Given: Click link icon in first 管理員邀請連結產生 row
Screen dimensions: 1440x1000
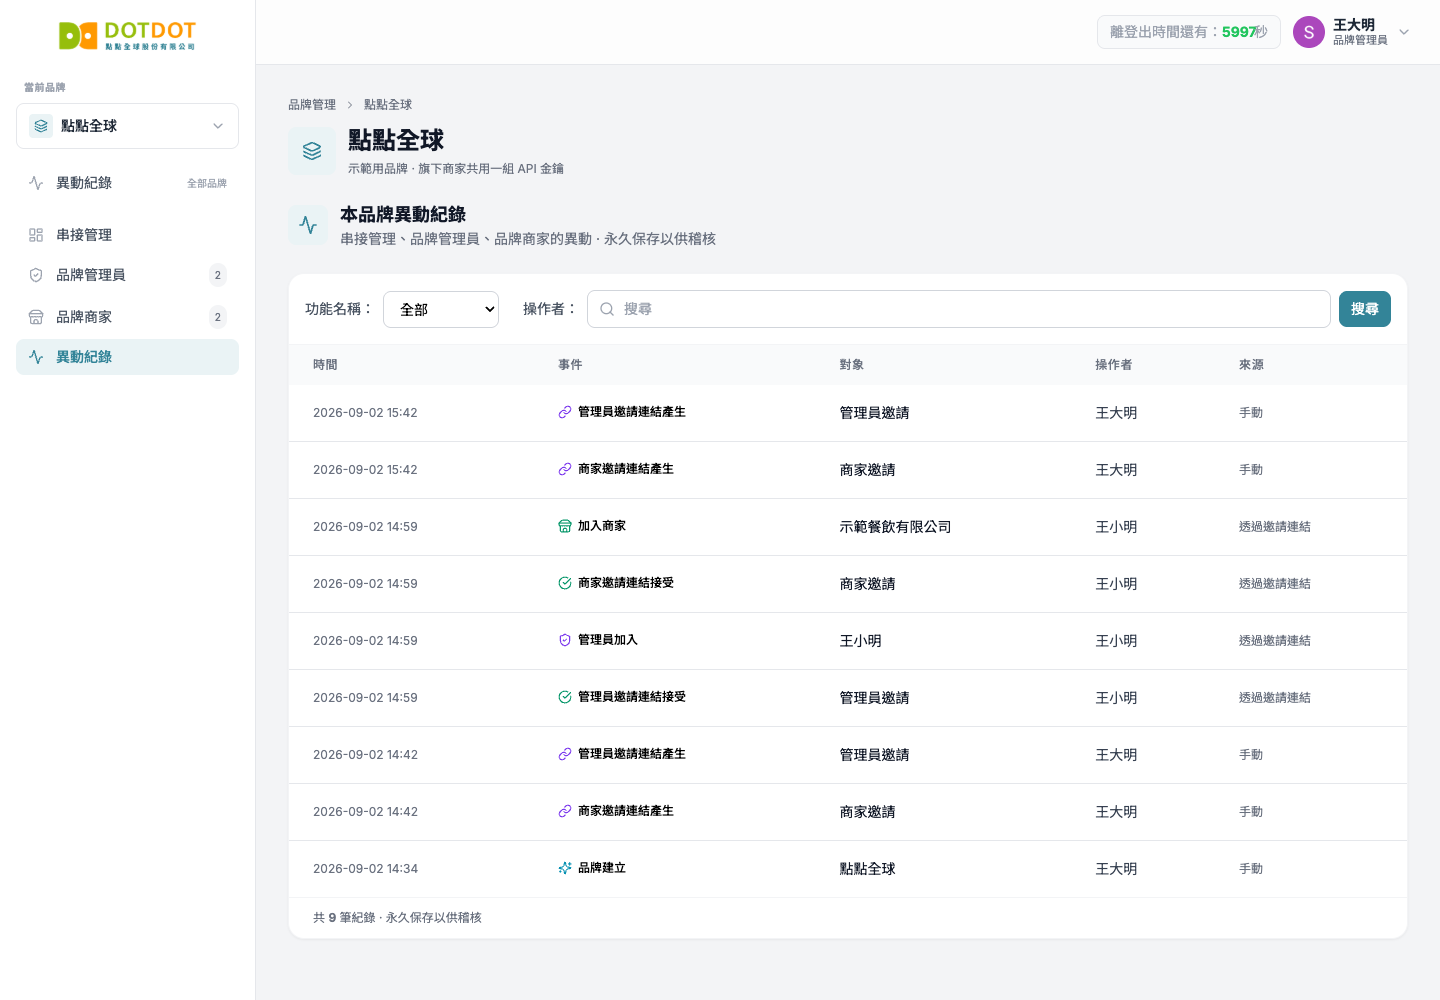Looking at the screenshot, I should click(x=565, y=412).
